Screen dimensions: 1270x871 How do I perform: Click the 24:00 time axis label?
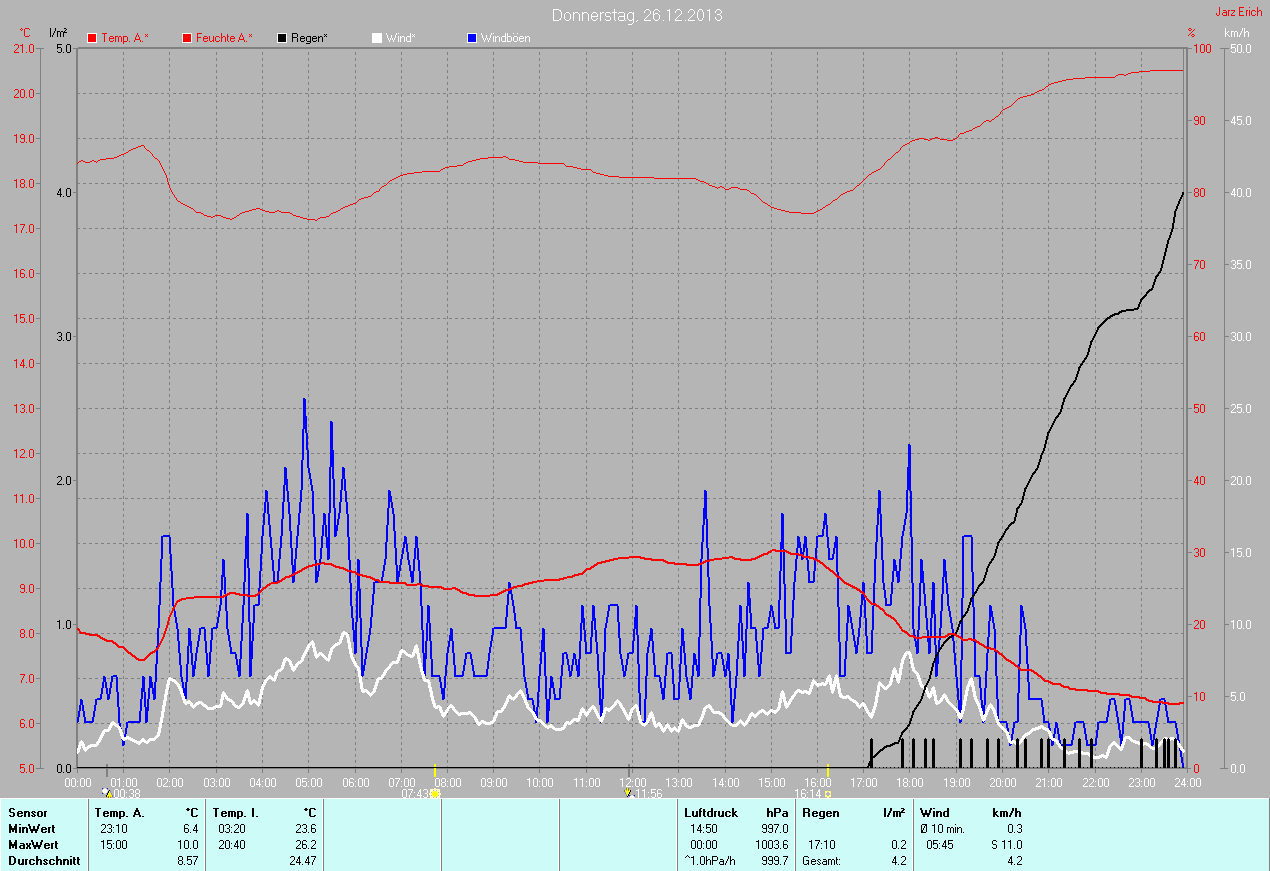click(1187, 782)
